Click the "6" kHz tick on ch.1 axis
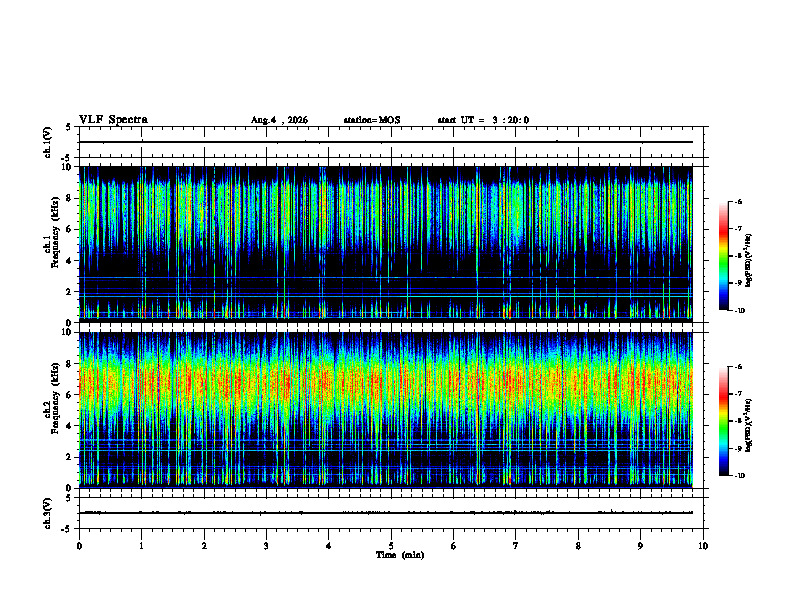This screenshot has width=792, height=612. (70, 229)
